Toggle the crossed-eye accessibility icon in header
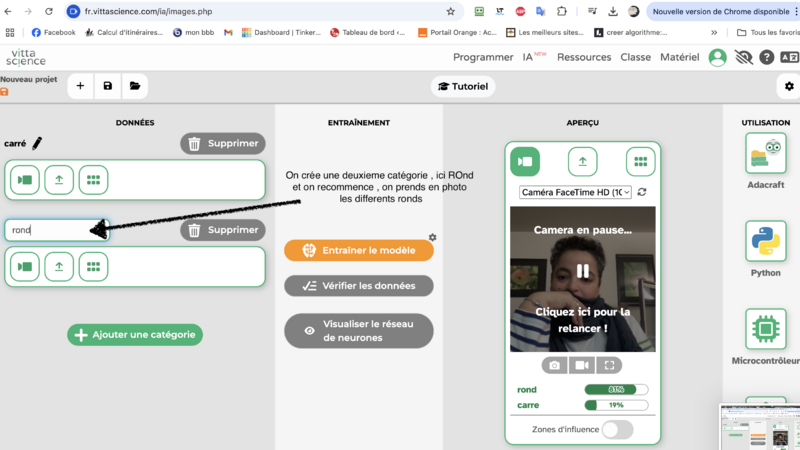 [x=743, y=58]
